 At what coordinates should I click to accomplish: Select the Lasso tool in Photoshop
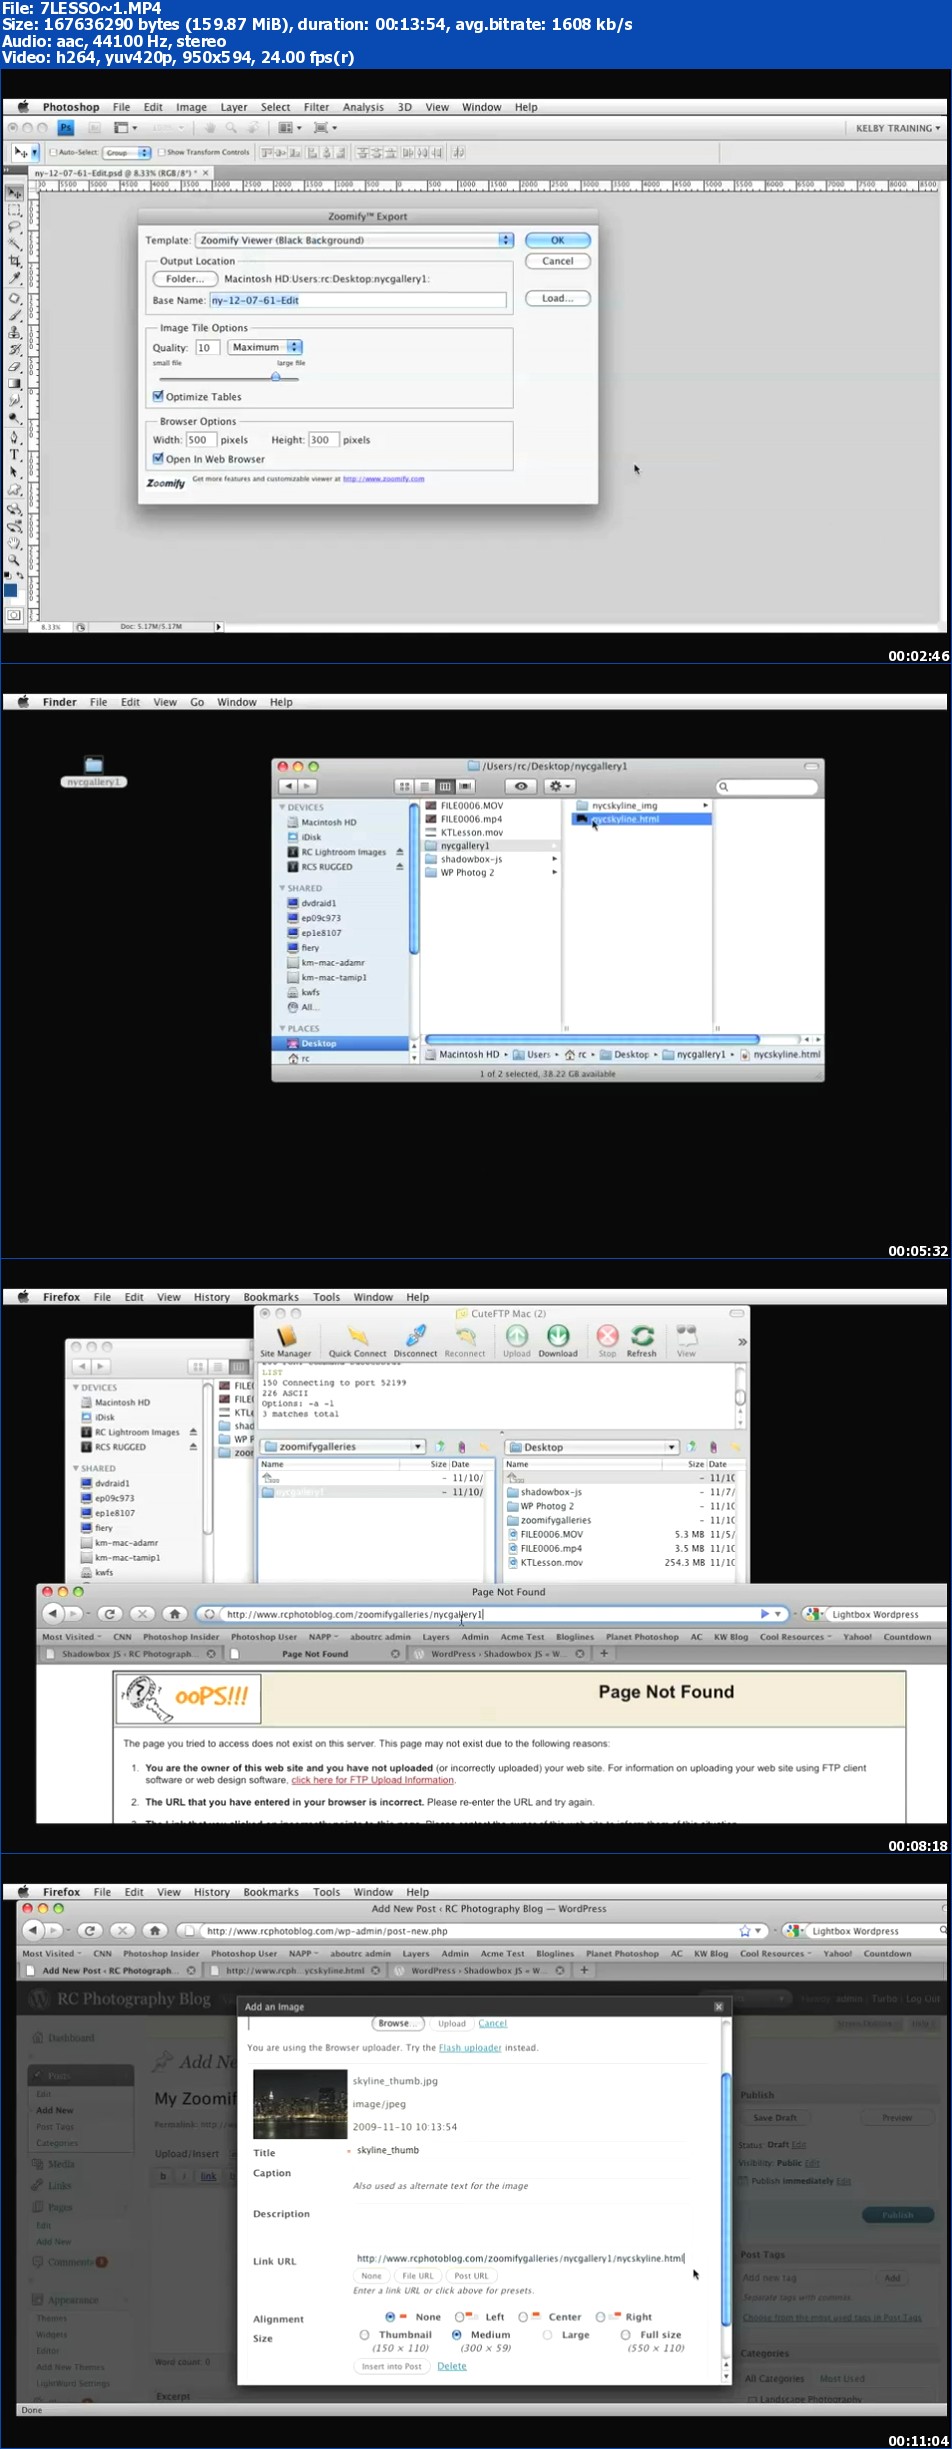point(15,227)
